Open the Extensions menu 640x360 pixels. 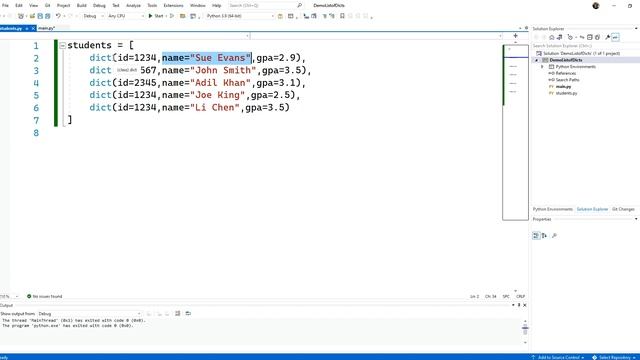pos(173,5)
